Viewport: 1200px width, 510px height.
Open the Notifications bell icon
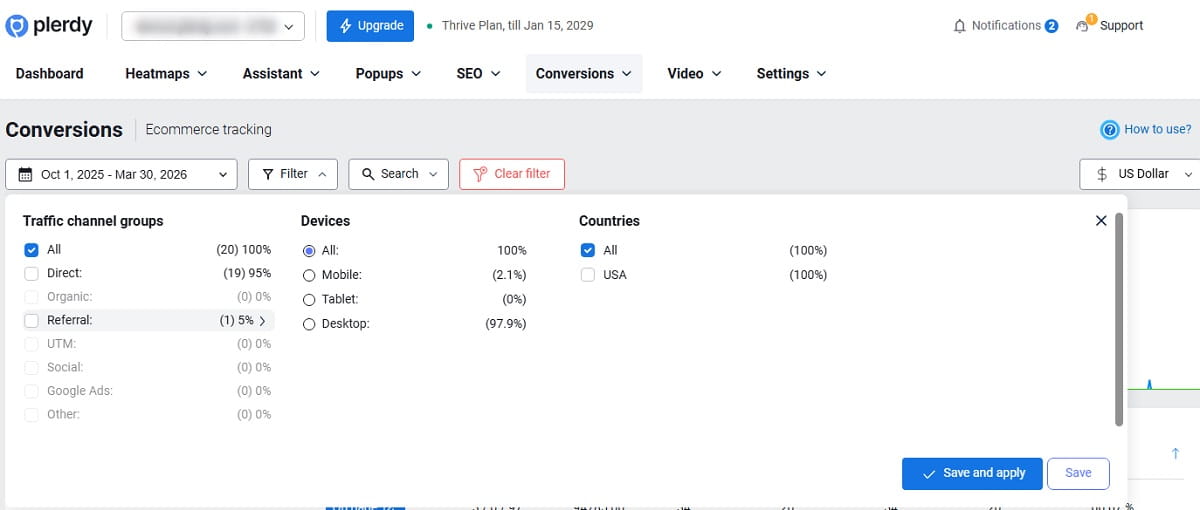(960, 26)
